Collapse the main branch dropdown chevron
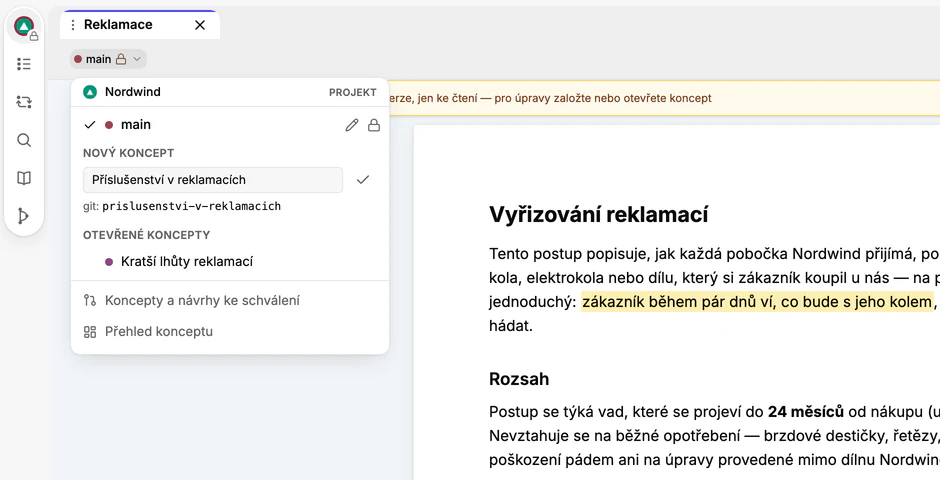This screenshot has height=480, width=940. point(137,59)
